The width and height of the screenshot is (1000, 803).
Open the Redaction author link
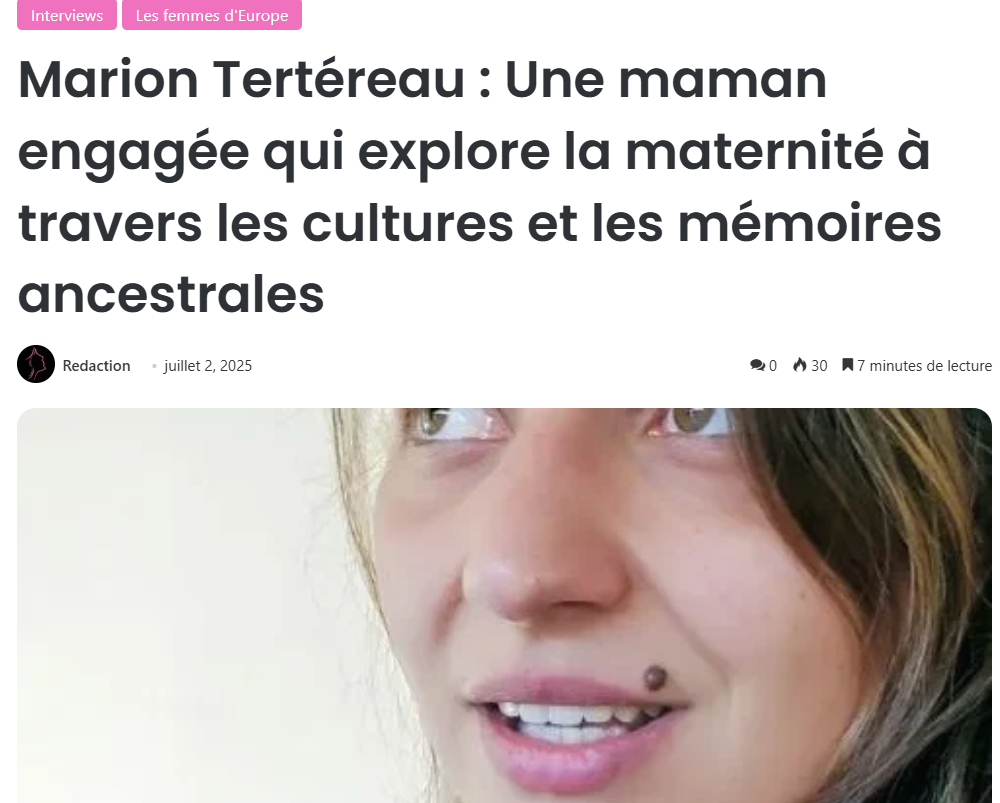[x=96, y=365]
